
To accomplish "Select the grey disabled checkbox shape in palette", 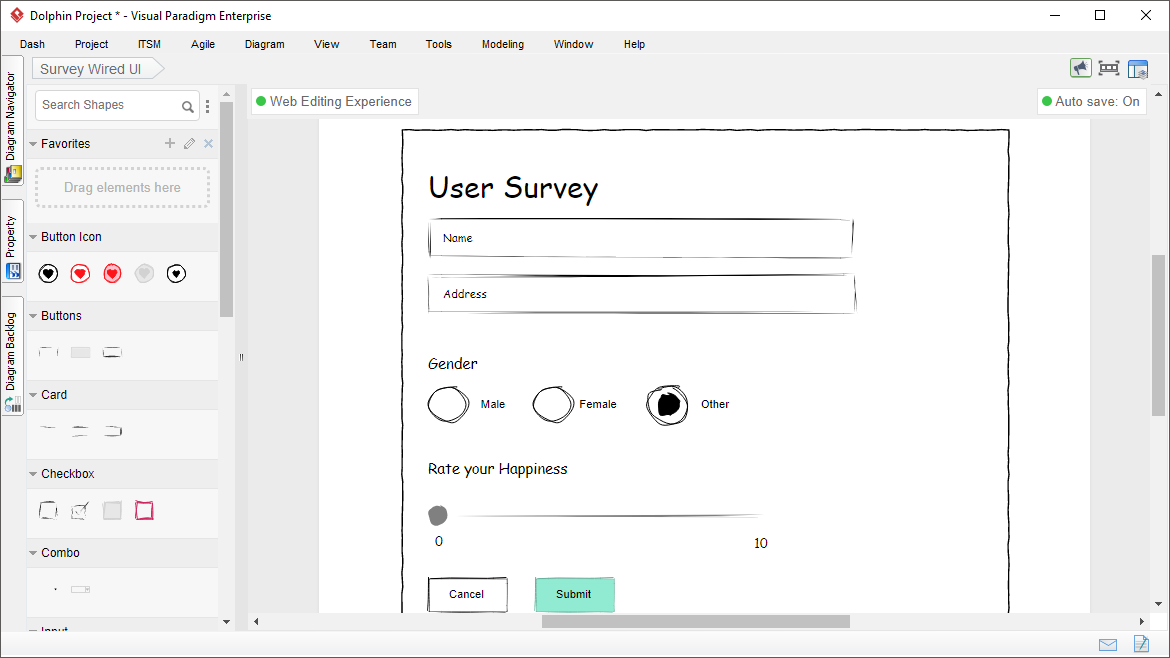I will pyautogui.click(x=113, y=510).
